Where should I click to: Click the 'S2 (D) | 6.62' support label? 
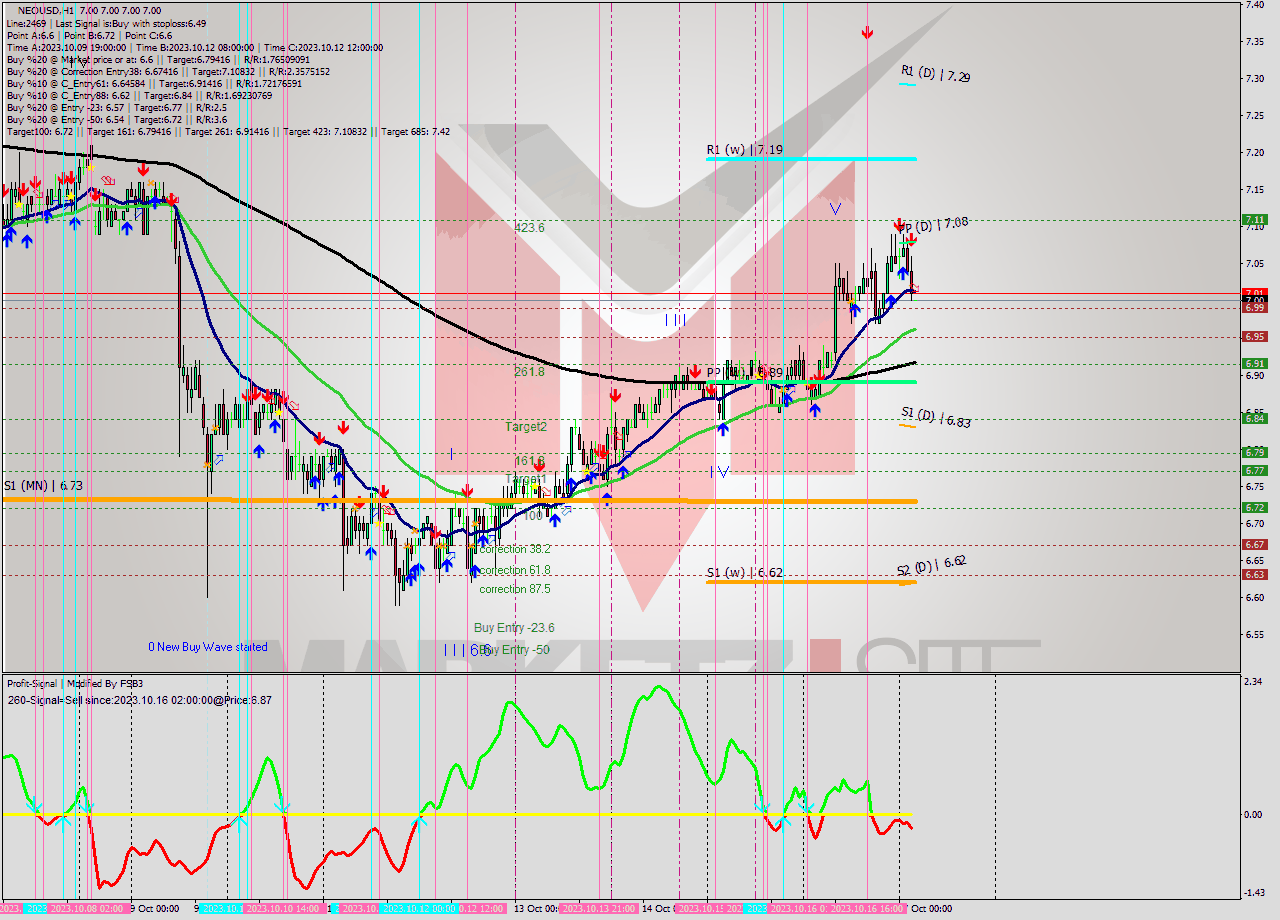pos(931,567)
